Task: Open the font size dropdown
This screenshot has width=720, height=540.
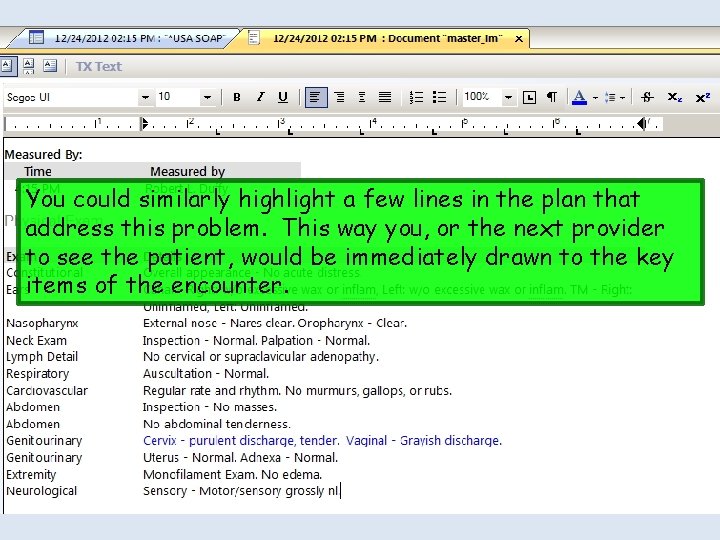Action: tap(207, 97)
